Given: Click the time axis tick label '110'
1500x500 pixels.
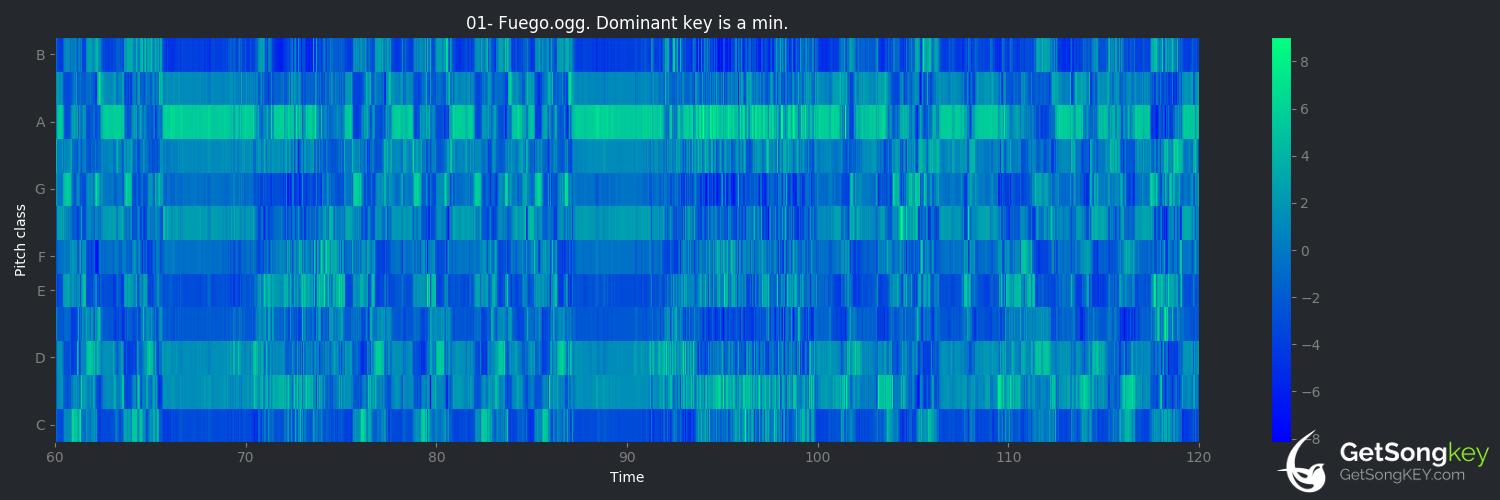Looking at the screenshot, I should tap(1008, 457).
